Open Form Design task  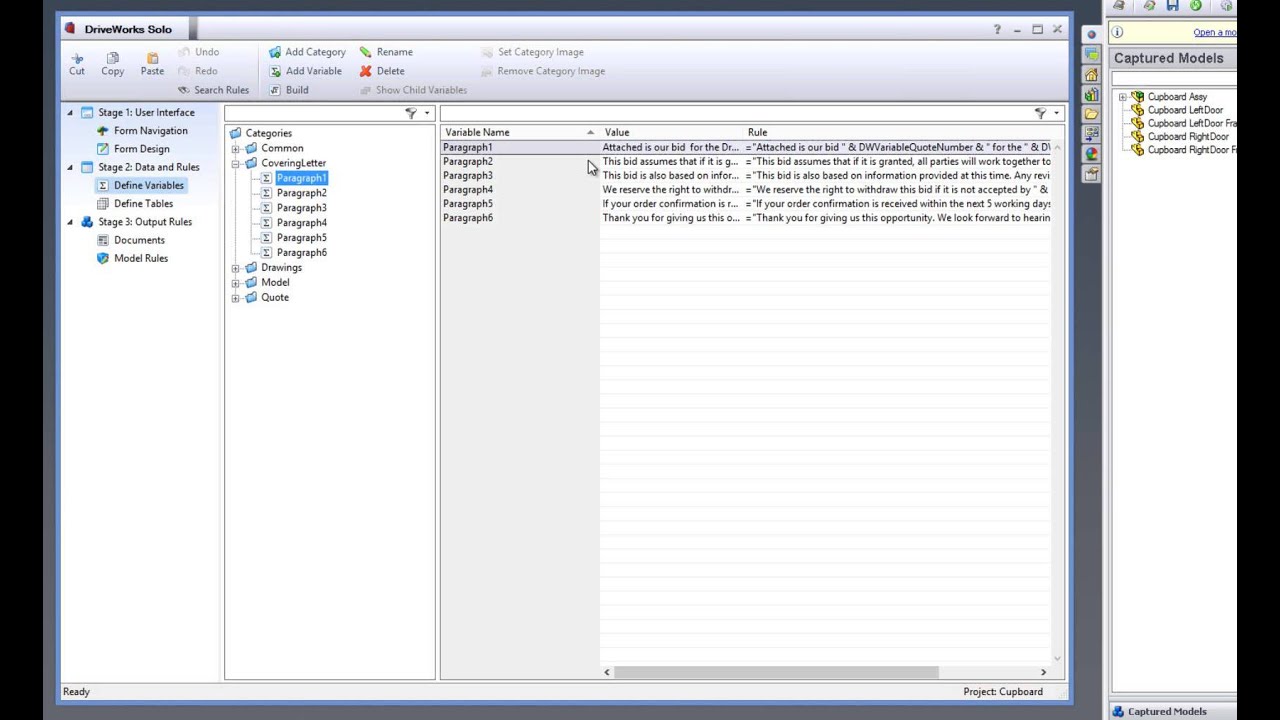tap(133, 149)
